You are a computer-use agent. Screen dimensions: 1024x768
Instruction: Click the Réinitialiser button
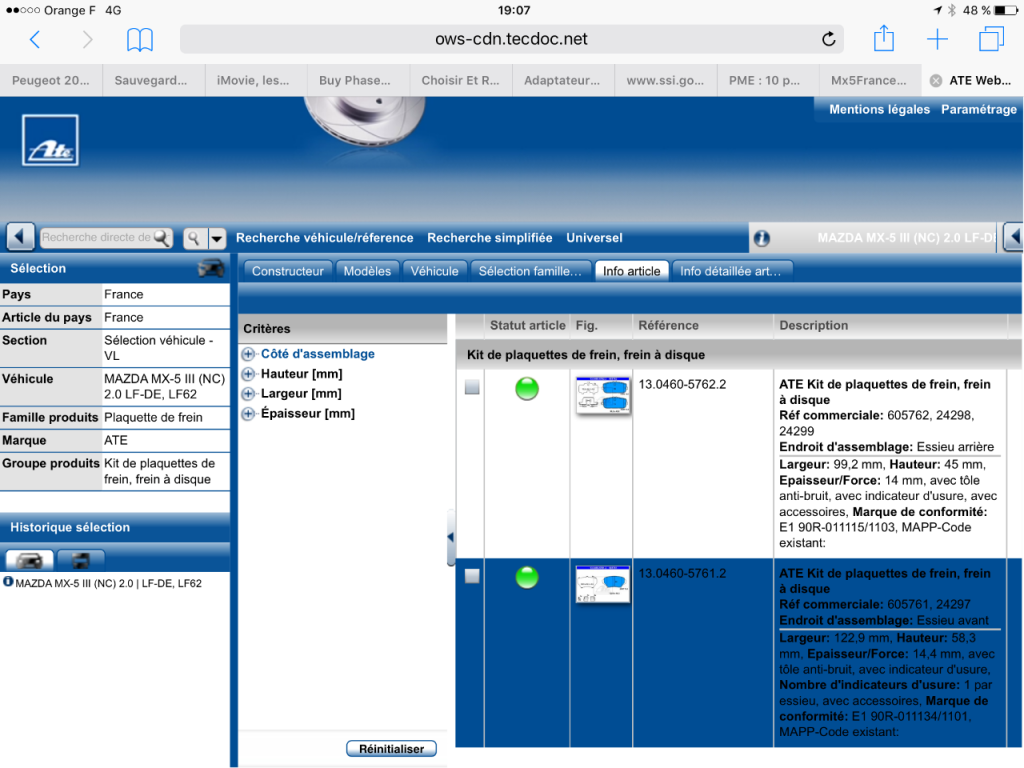(392, 749)
